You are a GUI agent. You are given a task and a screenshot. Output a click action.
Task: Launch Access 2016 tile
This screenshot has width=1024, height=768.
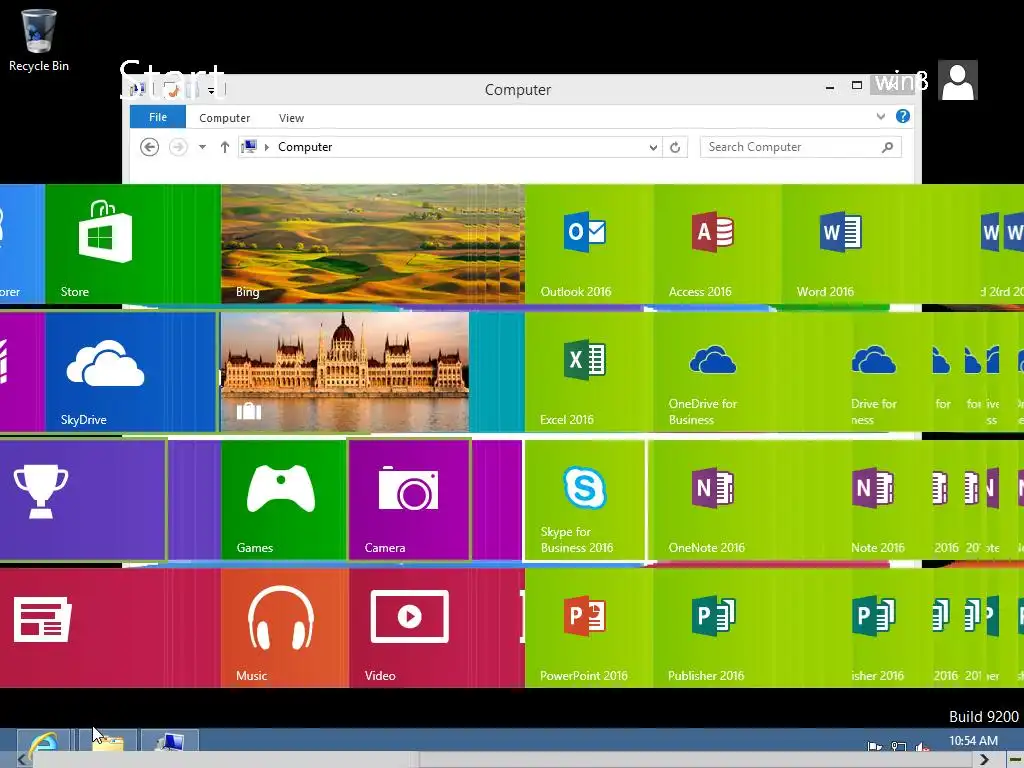click(717, 244)
